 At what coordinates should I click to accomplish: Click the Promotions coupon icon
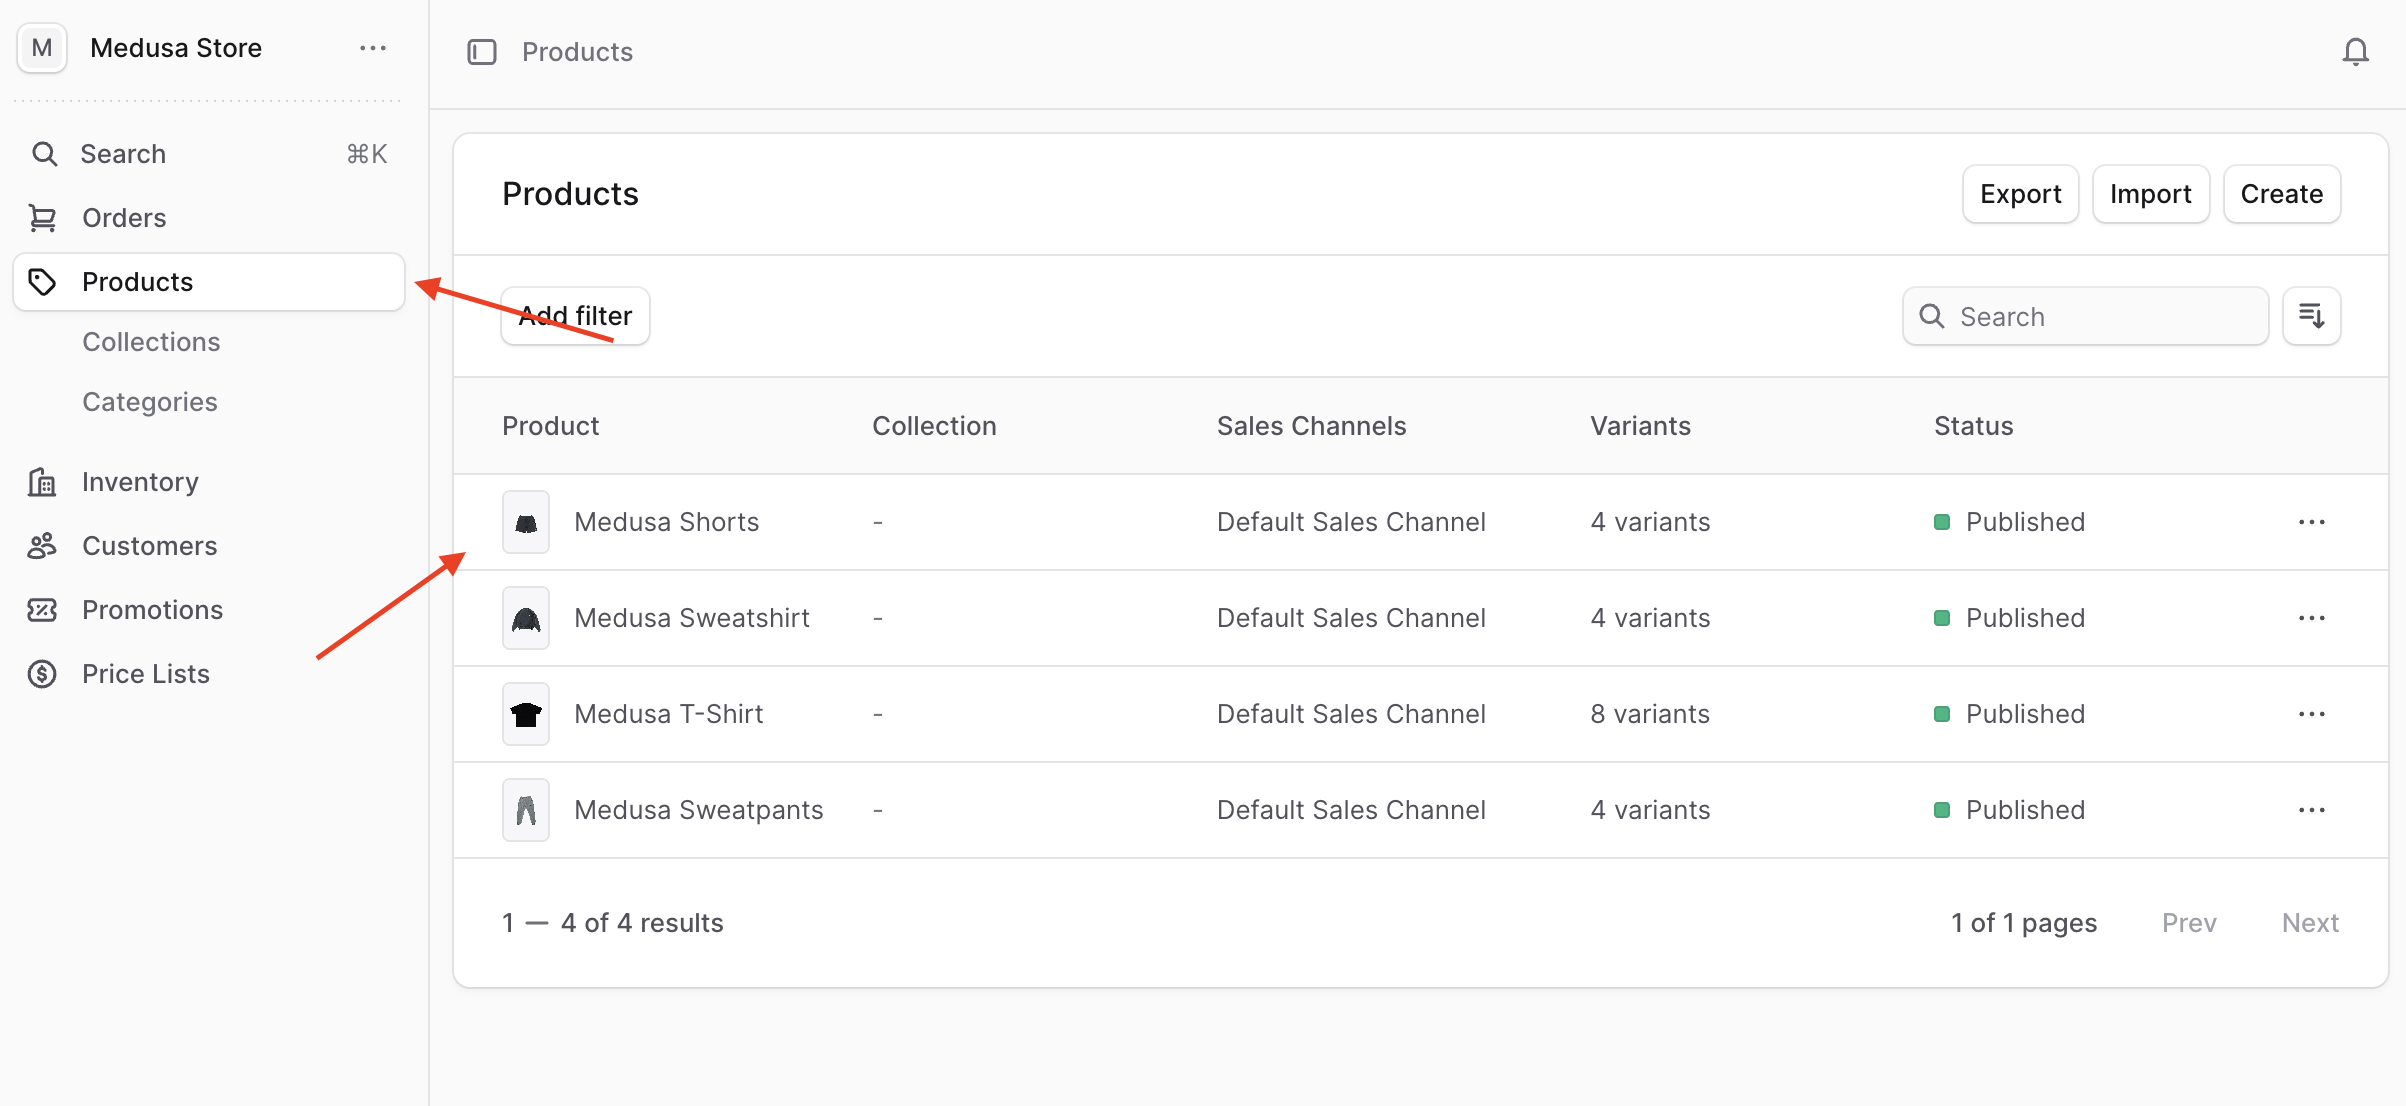[x=42, y=610]
